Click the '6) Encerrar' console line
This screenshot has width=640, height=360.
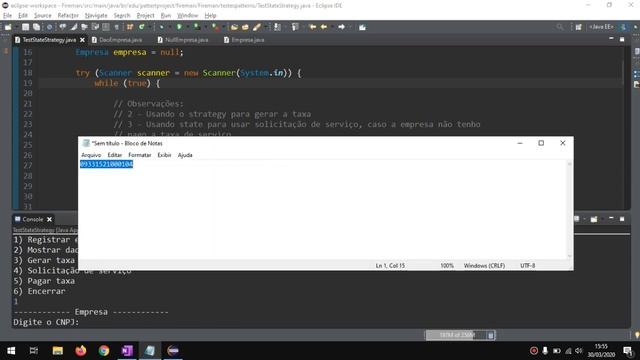(39, 291)
